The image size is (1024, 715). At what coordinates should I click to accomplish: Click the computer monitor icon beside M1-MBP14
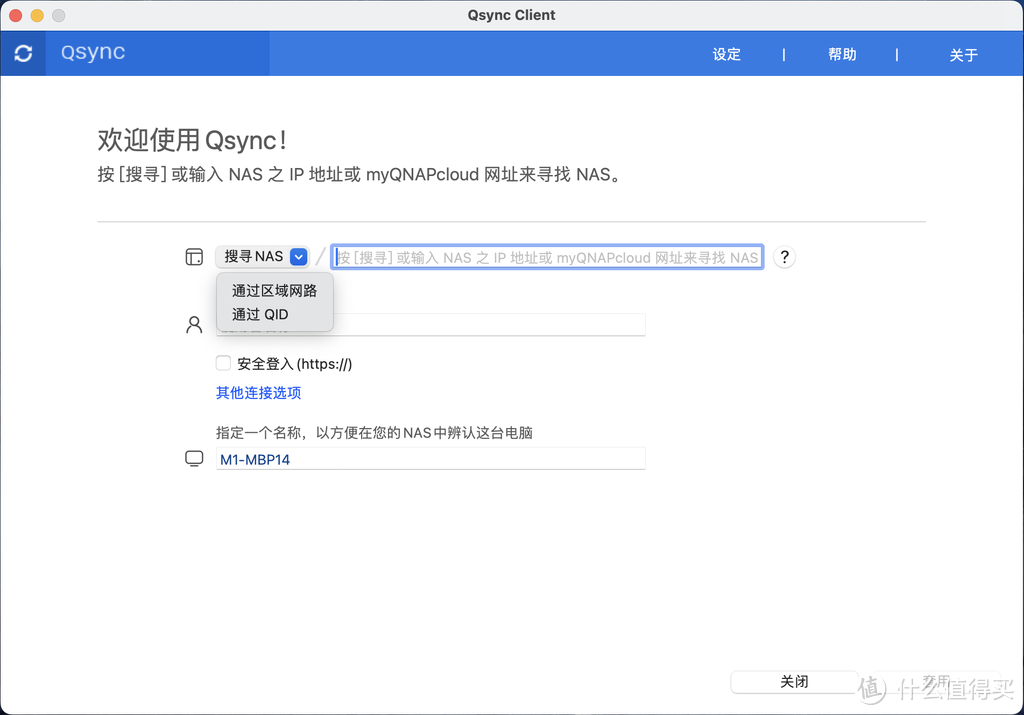[194, 457]
